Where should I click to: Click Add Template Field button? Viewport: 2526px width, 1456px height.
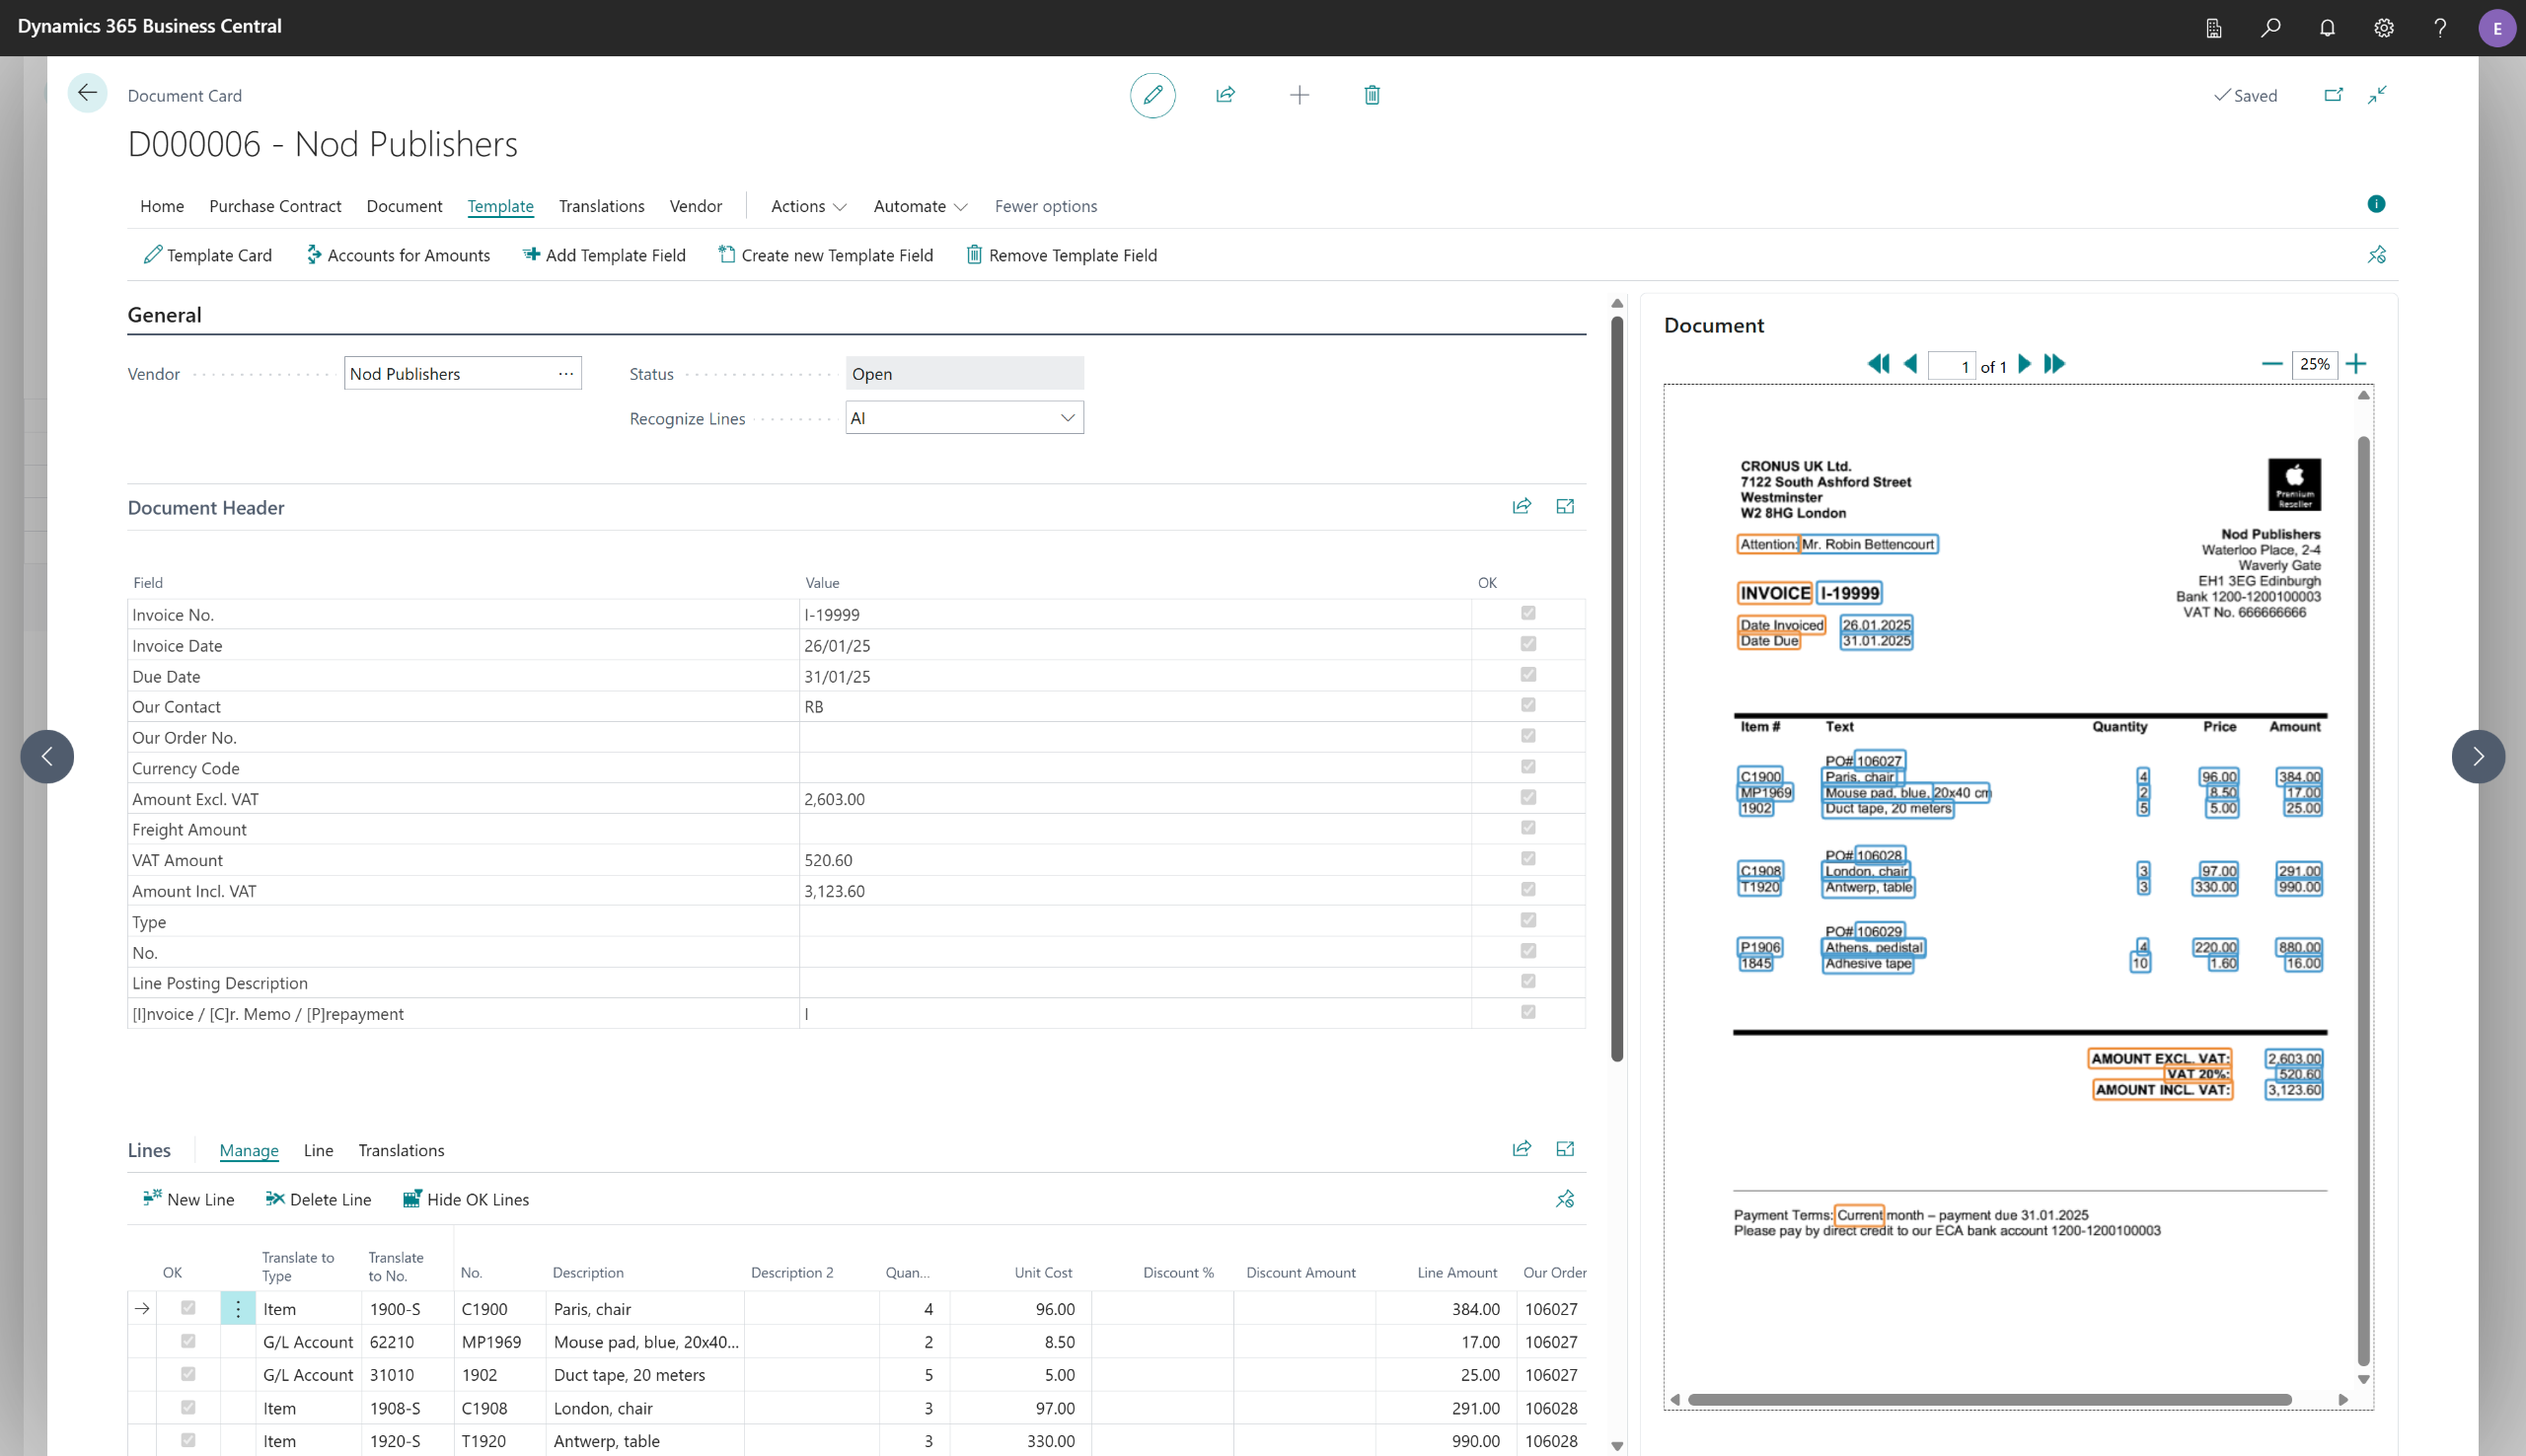604,255
